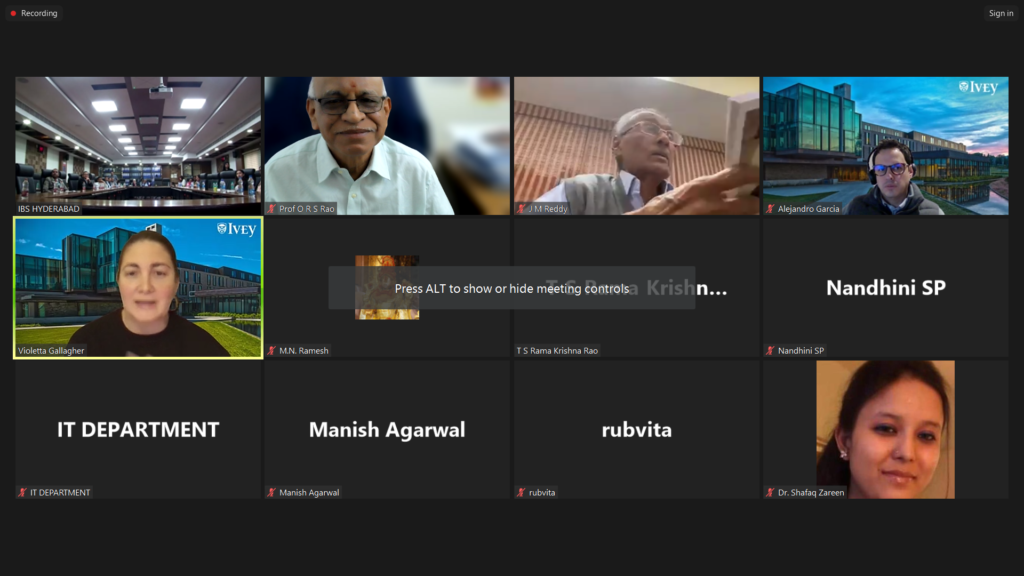Click muted mic icon beside IT DEPARTMENT label
The width and height of the screenshot is (1024, 576).
point(22,492)
